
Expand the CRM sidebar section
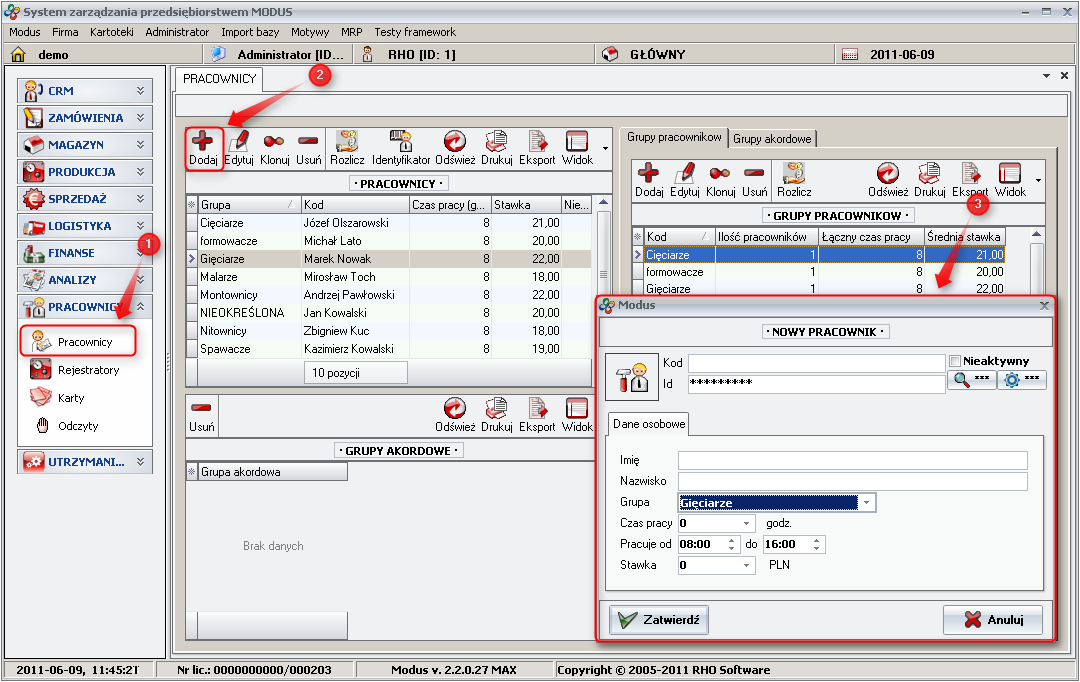(x=140, y=90)
